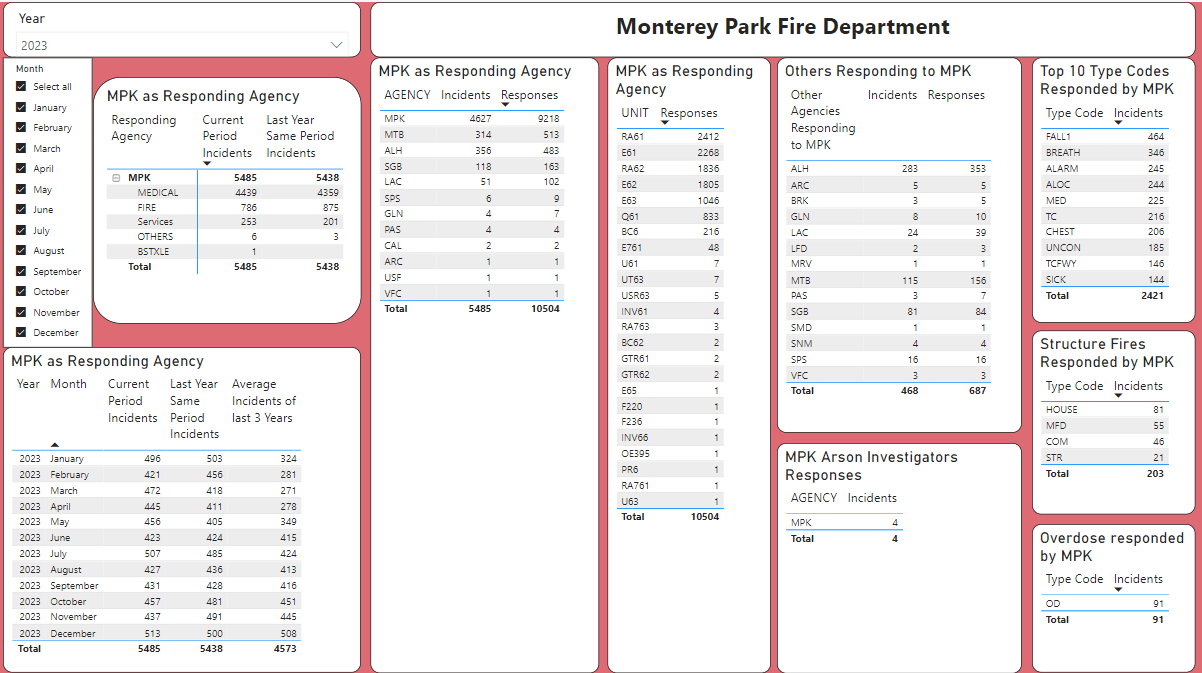The width and height of the screenshot is (1202, 673).
Task: Click ascending sort arrow above the Year column
Action: [55, 445]
